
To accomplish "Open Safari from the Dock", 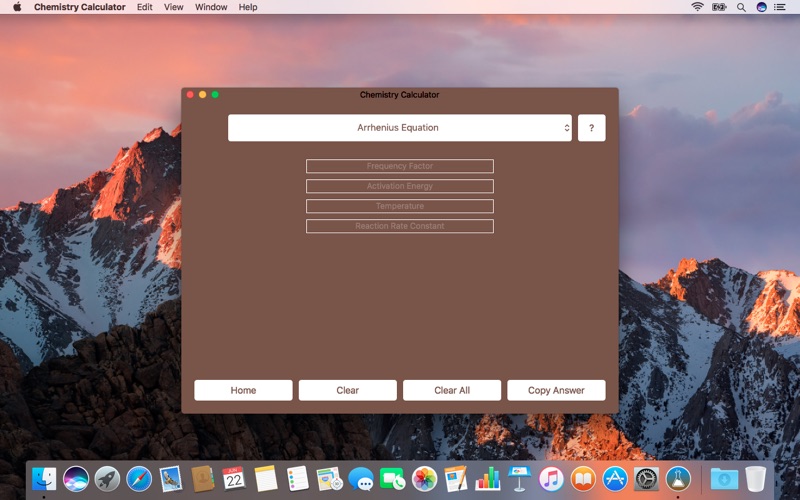I will pos(139,479).
